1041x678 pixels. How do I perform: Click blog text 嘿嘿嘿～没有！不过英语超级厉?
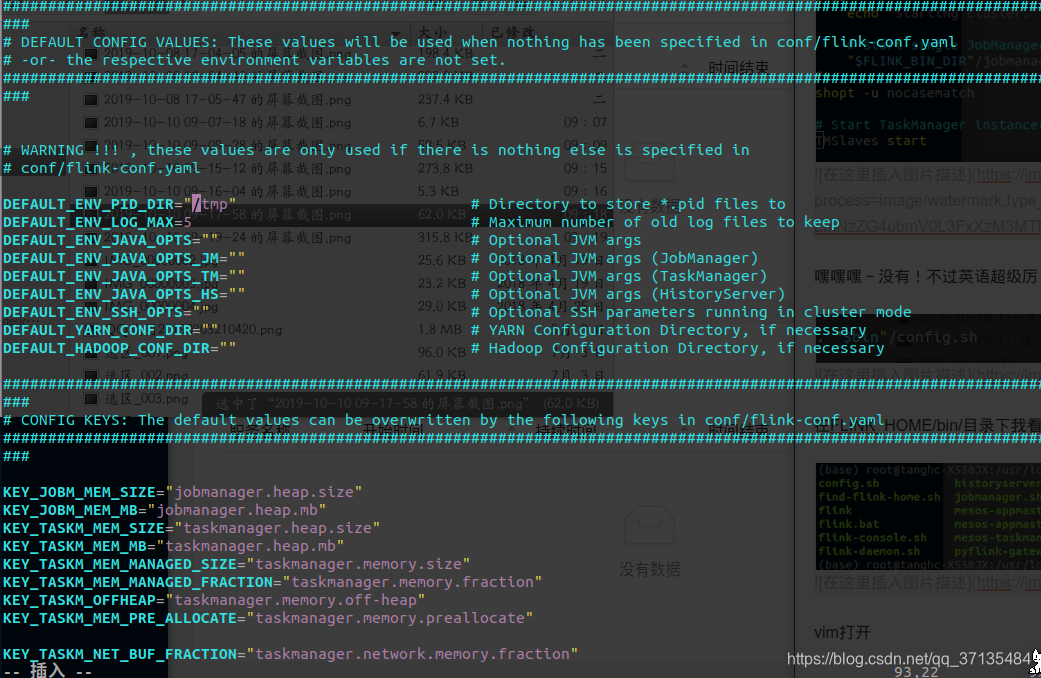[927, 276]
